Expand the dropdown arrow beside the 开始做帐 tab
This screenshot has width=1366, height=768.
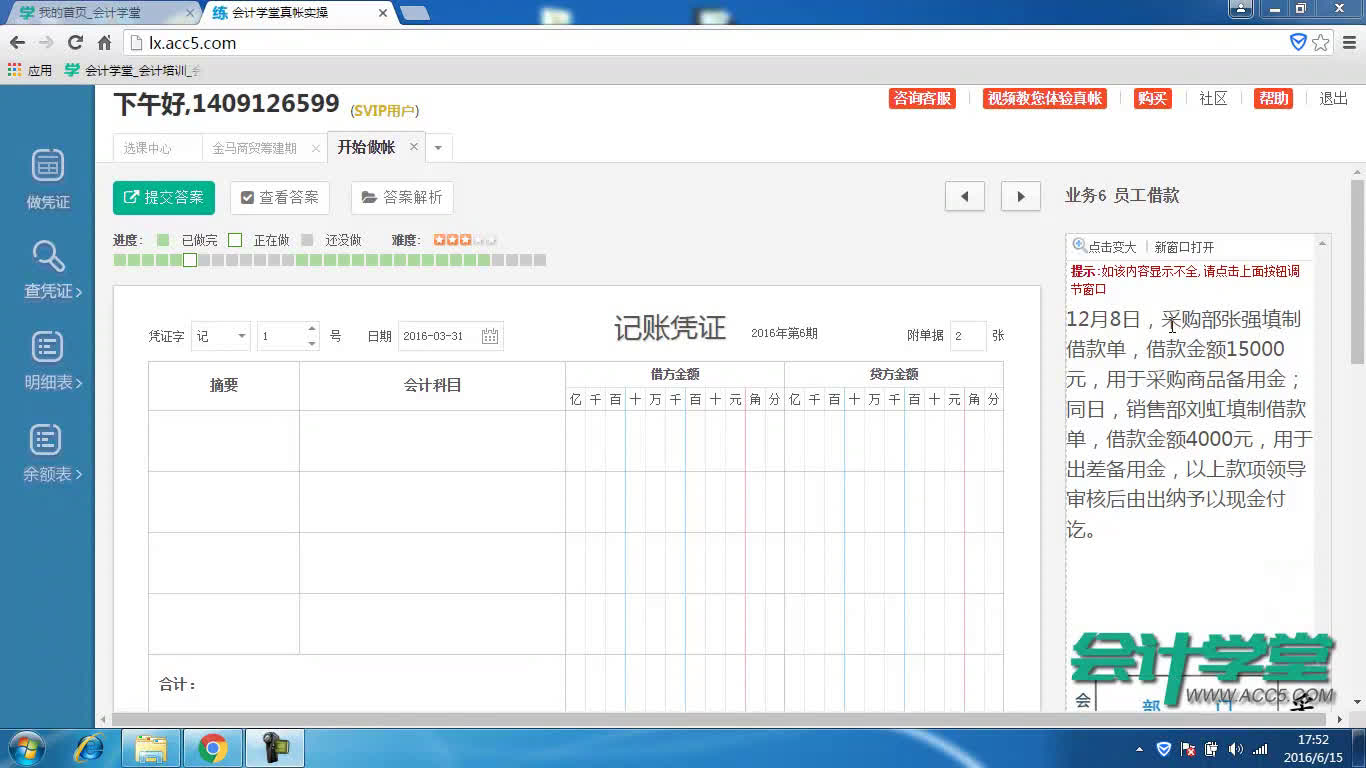point(438,145)
